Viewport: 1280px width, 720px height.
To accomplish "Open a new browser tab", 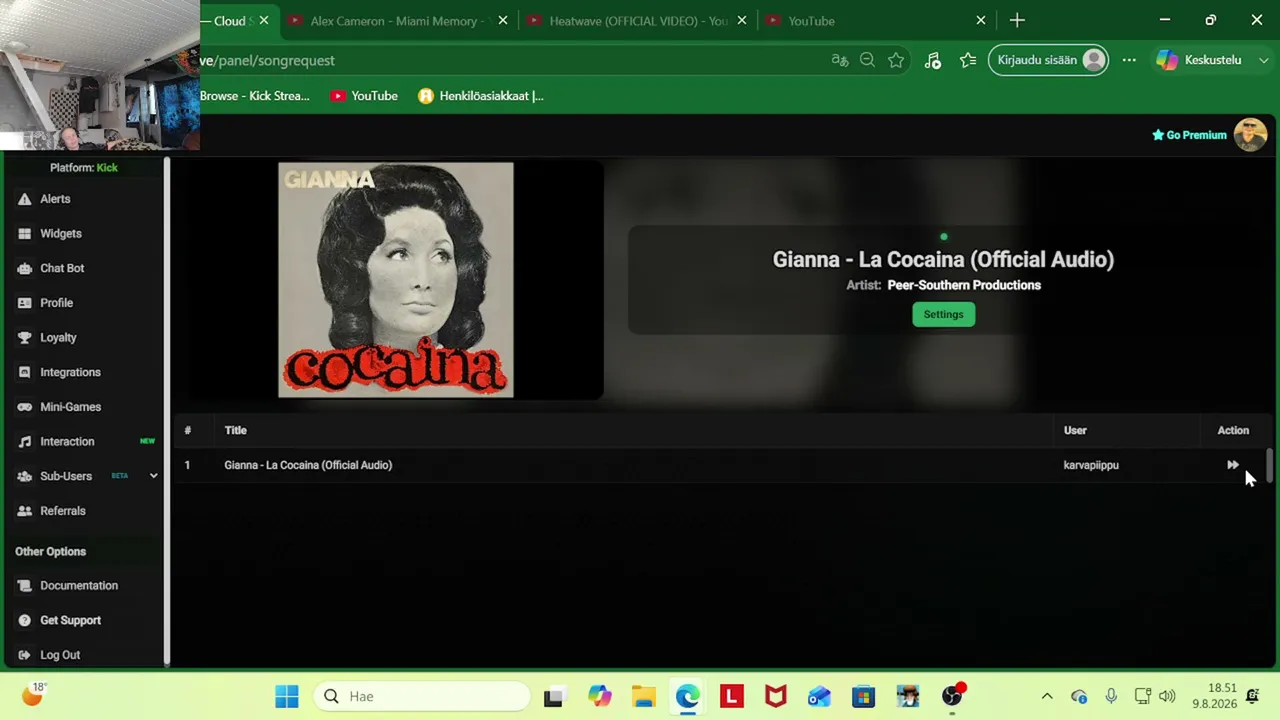I will [1017, 21].
